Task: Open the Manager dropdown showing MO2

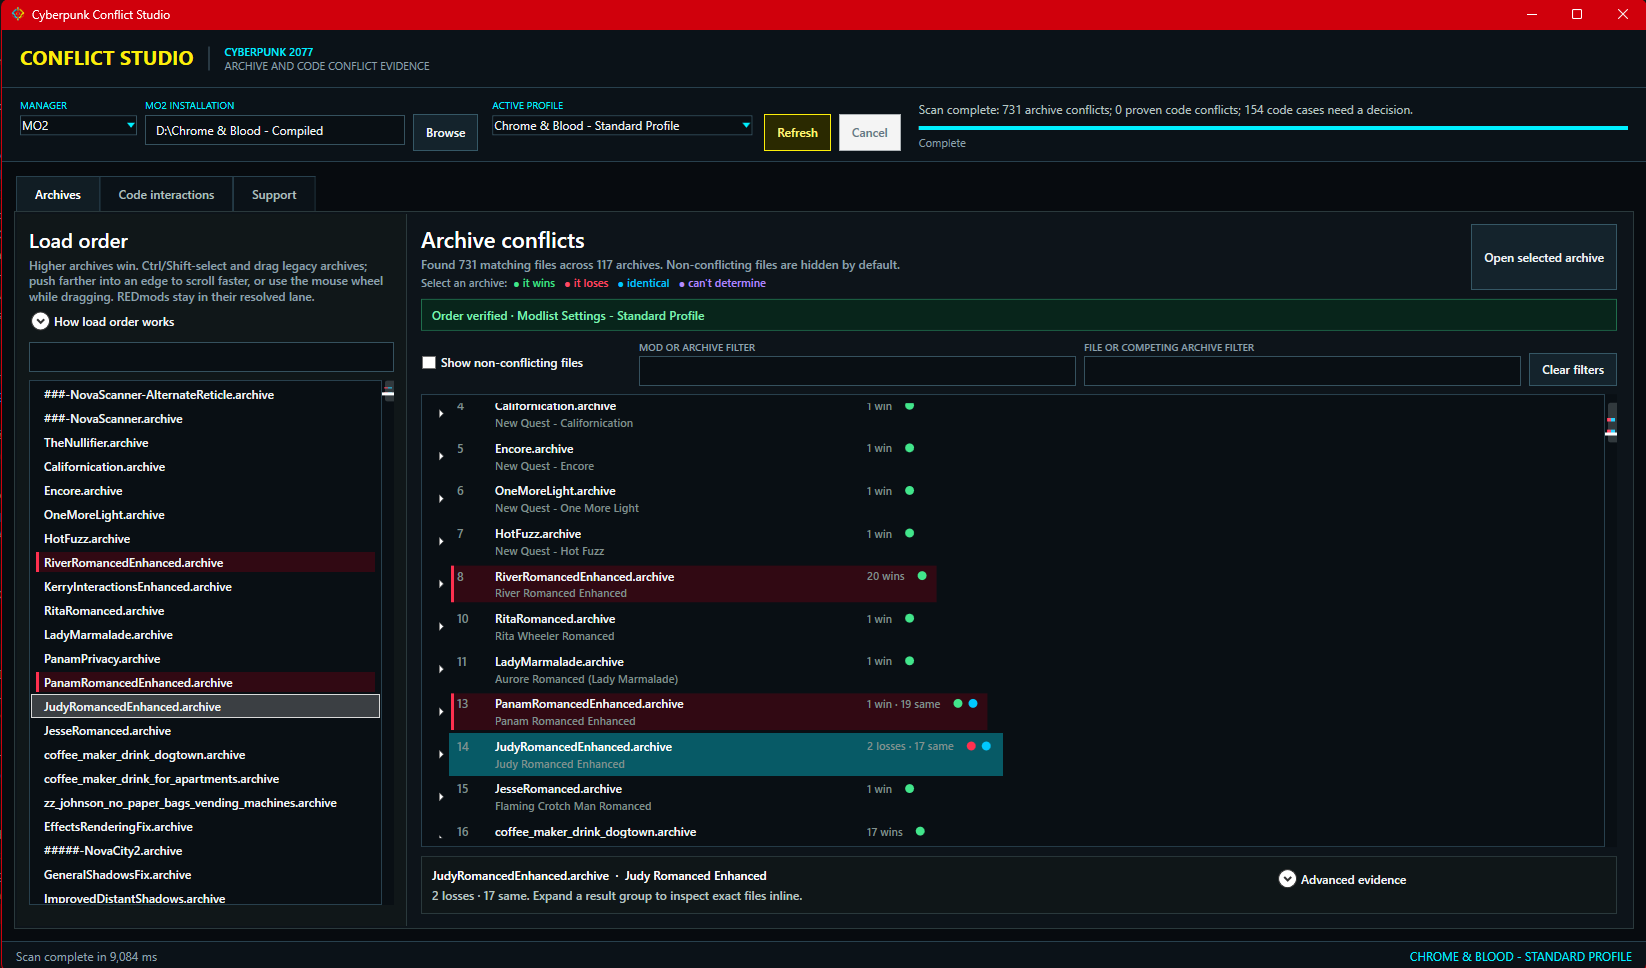Action: coord(78,126)
